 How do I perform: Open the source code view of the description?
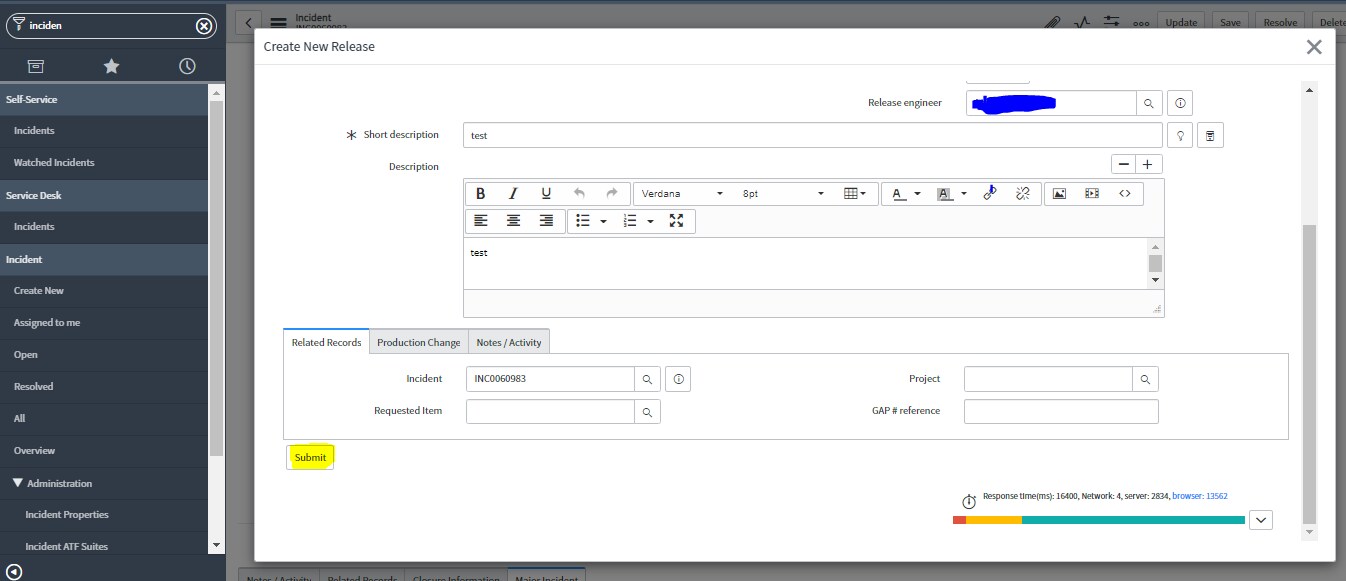click(1124, 193)
